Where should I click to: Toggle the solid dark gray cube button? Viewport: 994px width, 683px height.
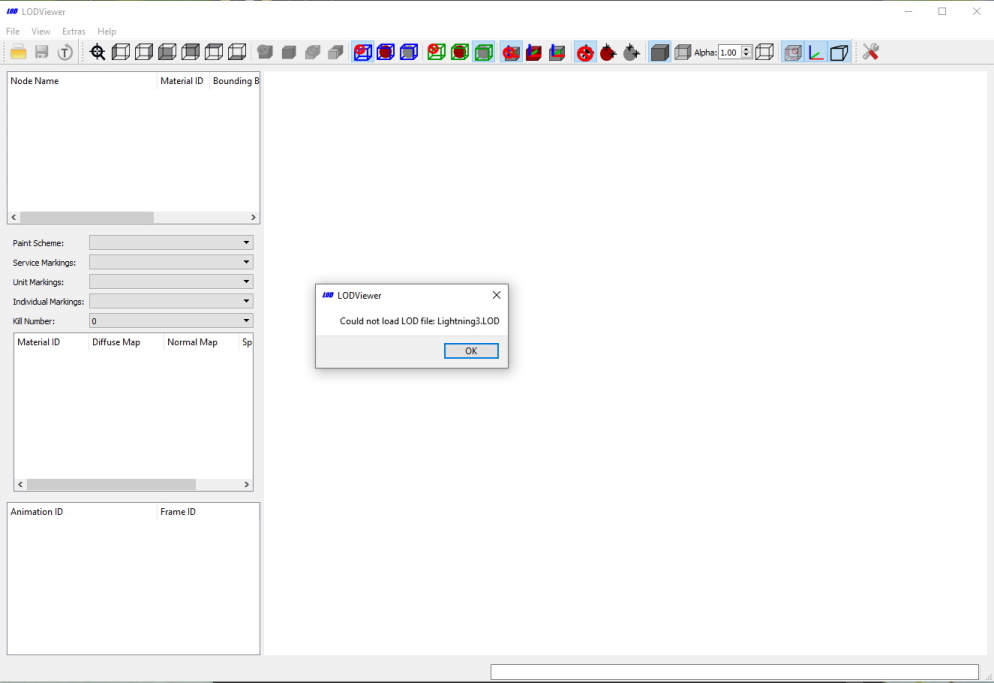tap(659, 52)
